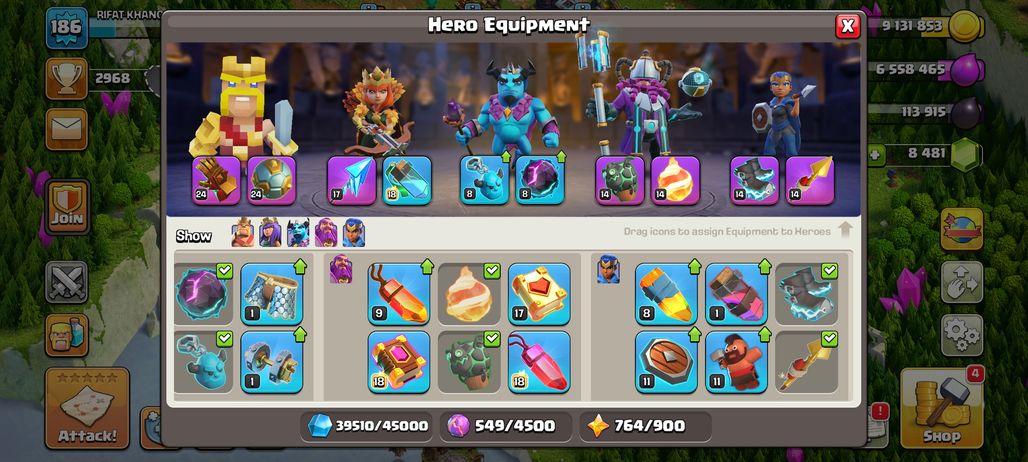Image resolution: width=1028 pixels, height=462 pixels.
Task: Open the Hog Rider Puppet equipment
Action: click(736, 362)
